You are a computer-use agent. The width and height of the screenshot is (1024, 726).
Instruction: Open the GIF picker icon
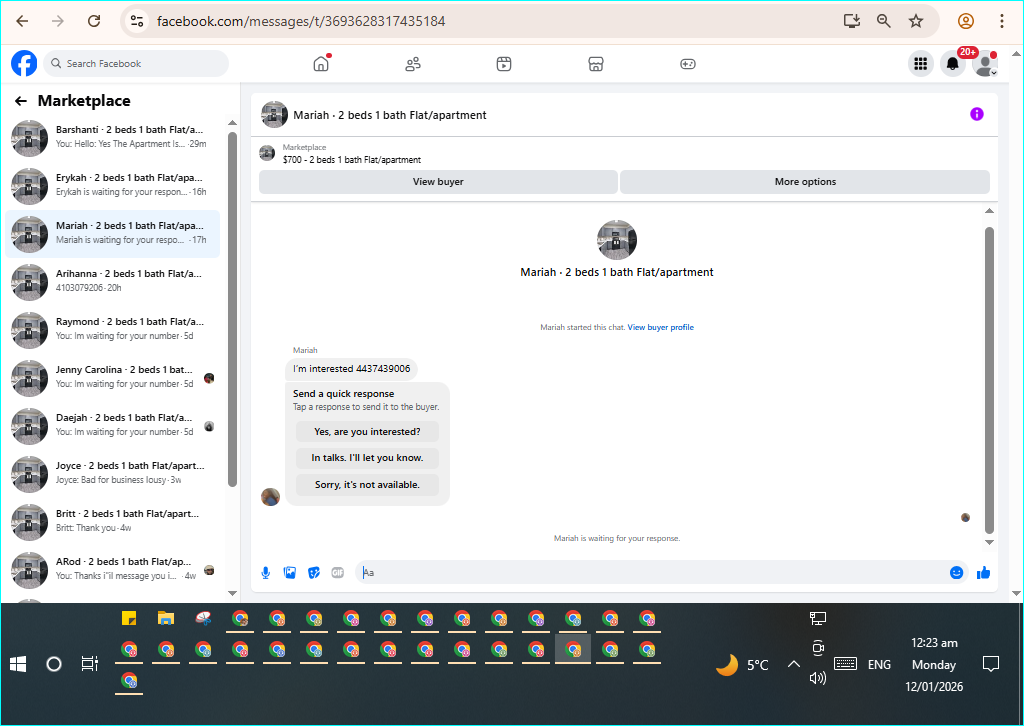click(x=338, y=573)
